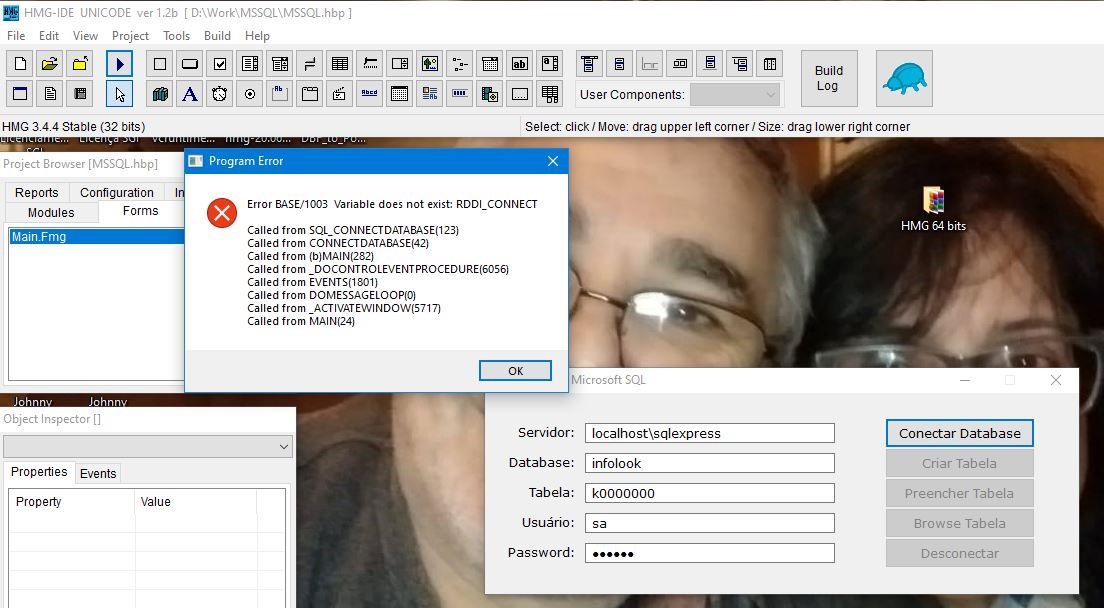Click the Browse Tabela button
Image resolution: width=1104 pixels, height=608 pixels.
[x=960, y=524]
